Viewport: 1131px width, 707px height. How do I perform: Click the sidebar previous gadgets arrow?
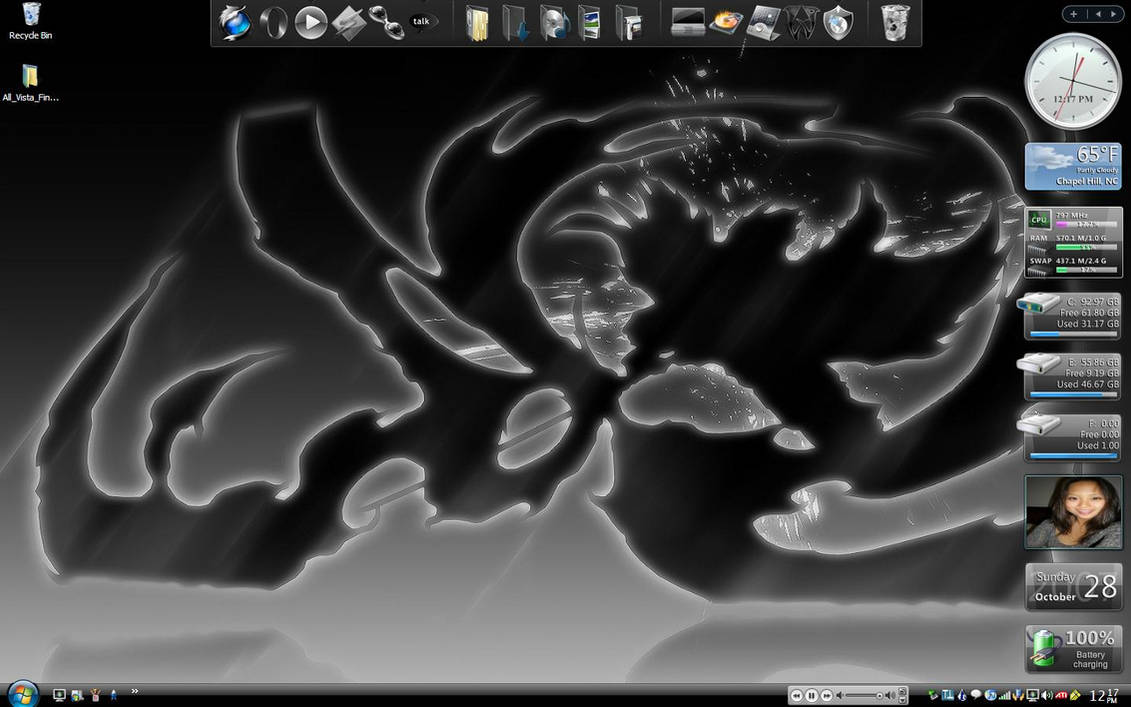tap(1098, 14)
